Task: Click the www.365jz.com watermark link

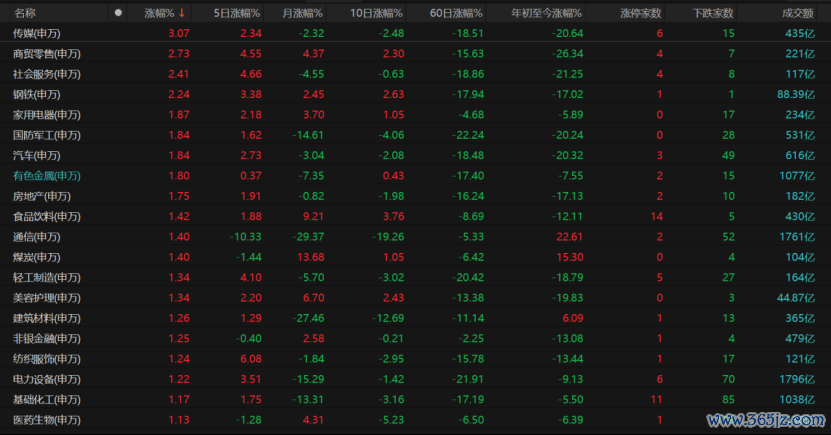Action: pyautogui.click(x=765, y=420)
